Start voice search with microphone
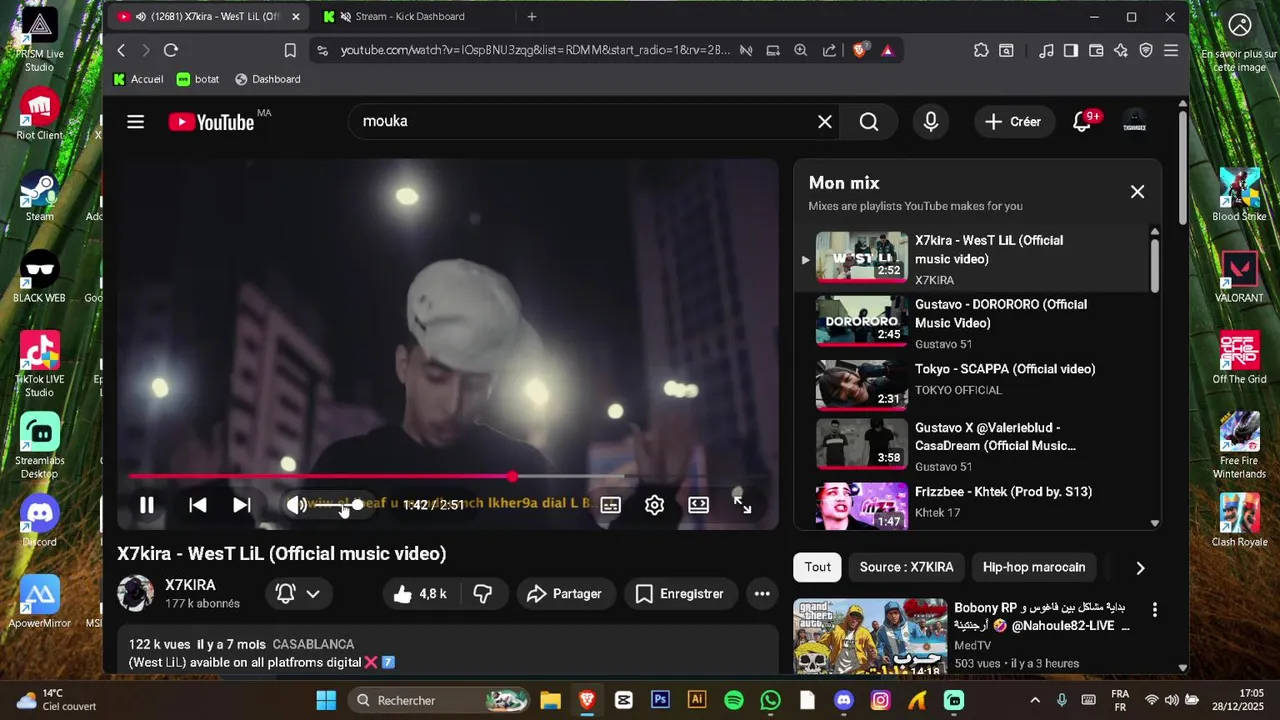The image size is (1280, 720). [x=931, y=122]
